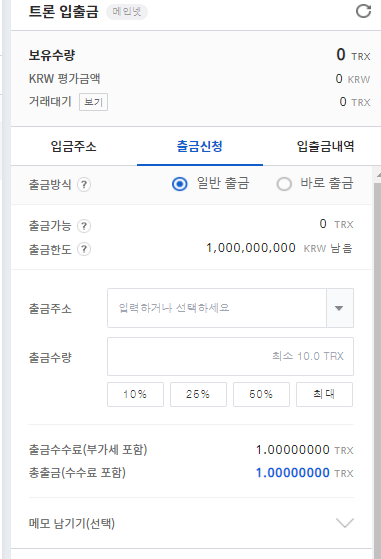Screen dimensions: 381x559
Task: Select the 바로 출금 radio button
Action: click(284, 184)
